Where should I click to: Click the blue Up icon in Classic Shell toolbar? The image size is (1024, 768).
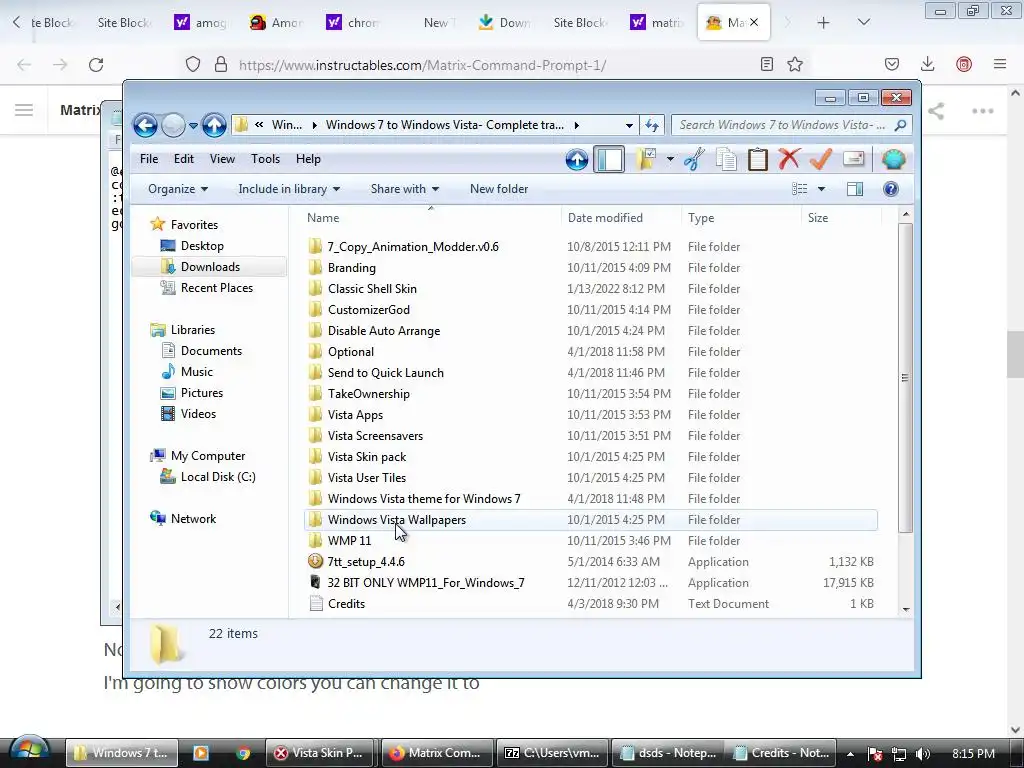point(577,159)
